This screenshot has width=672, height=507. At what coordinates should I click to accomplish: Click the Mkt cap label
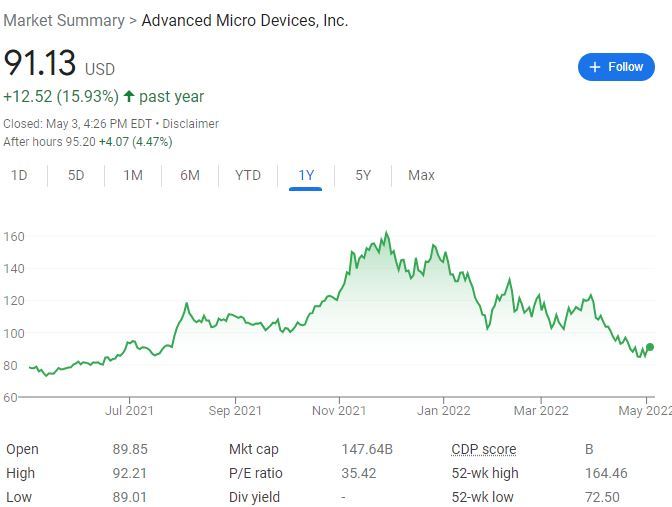[x=254, y=449]
